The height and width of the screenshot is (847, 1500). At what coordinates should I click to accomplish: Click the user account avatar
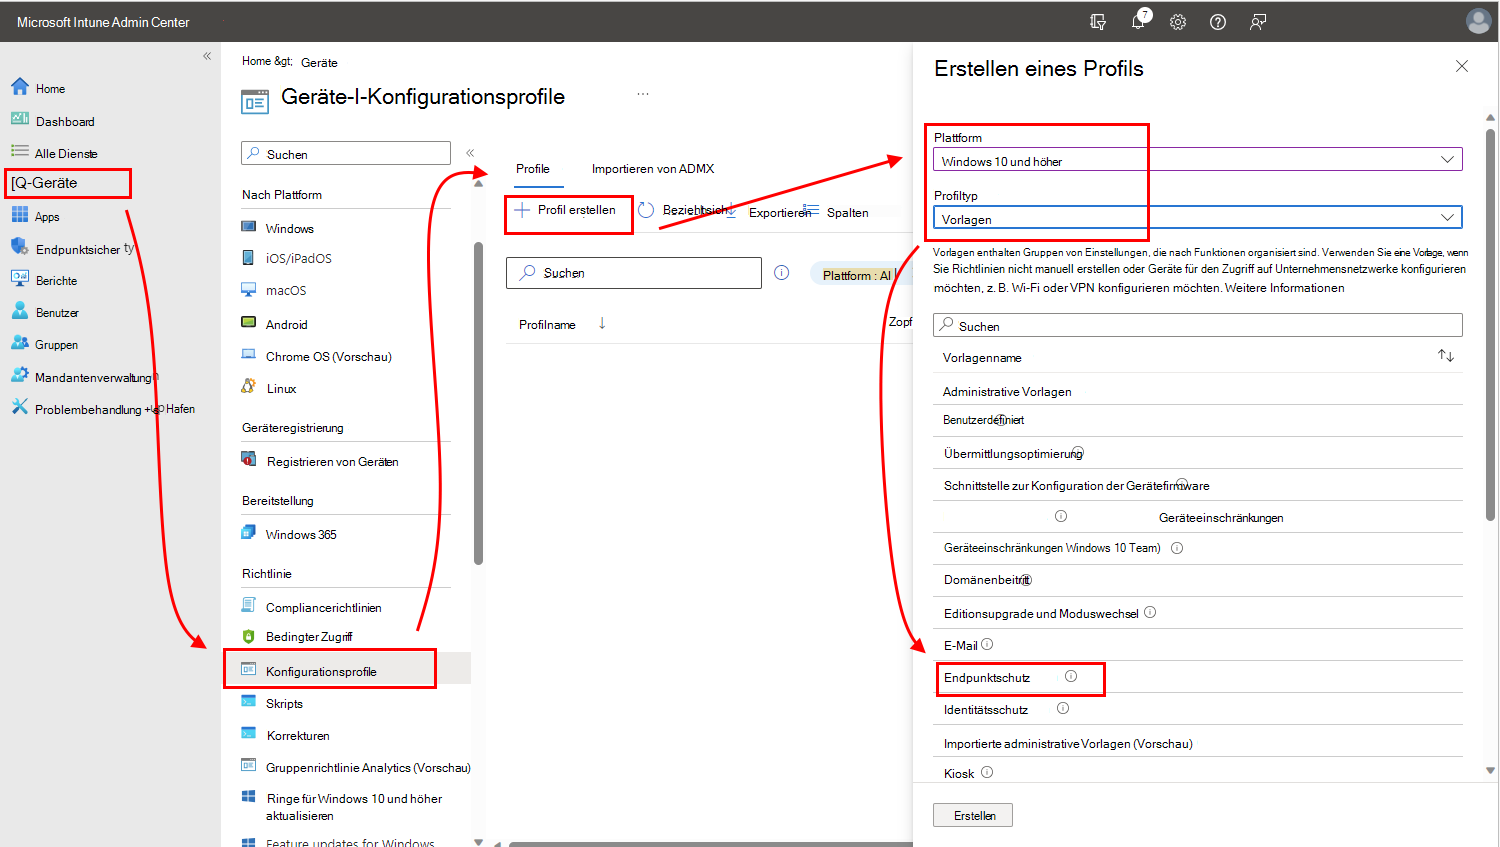click(1479, 21)
